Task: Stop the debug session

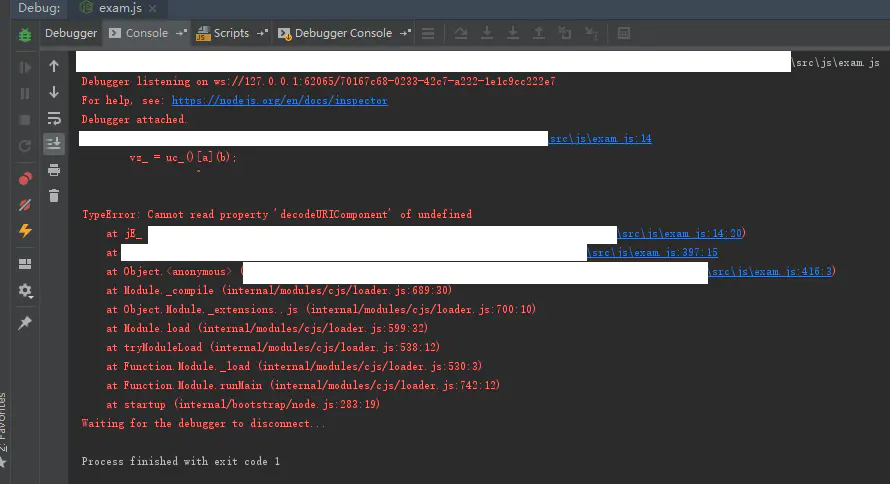Action: (x=25, y=120)
